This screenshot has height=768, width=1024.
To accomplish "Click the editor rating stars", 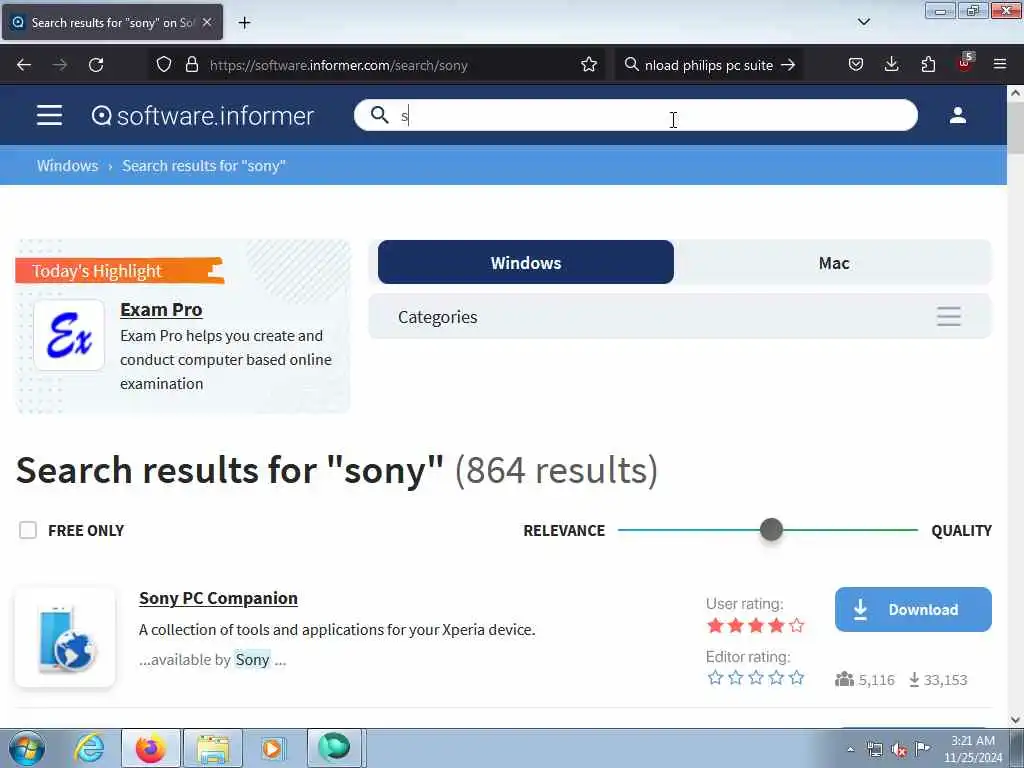I will (756, 678).
